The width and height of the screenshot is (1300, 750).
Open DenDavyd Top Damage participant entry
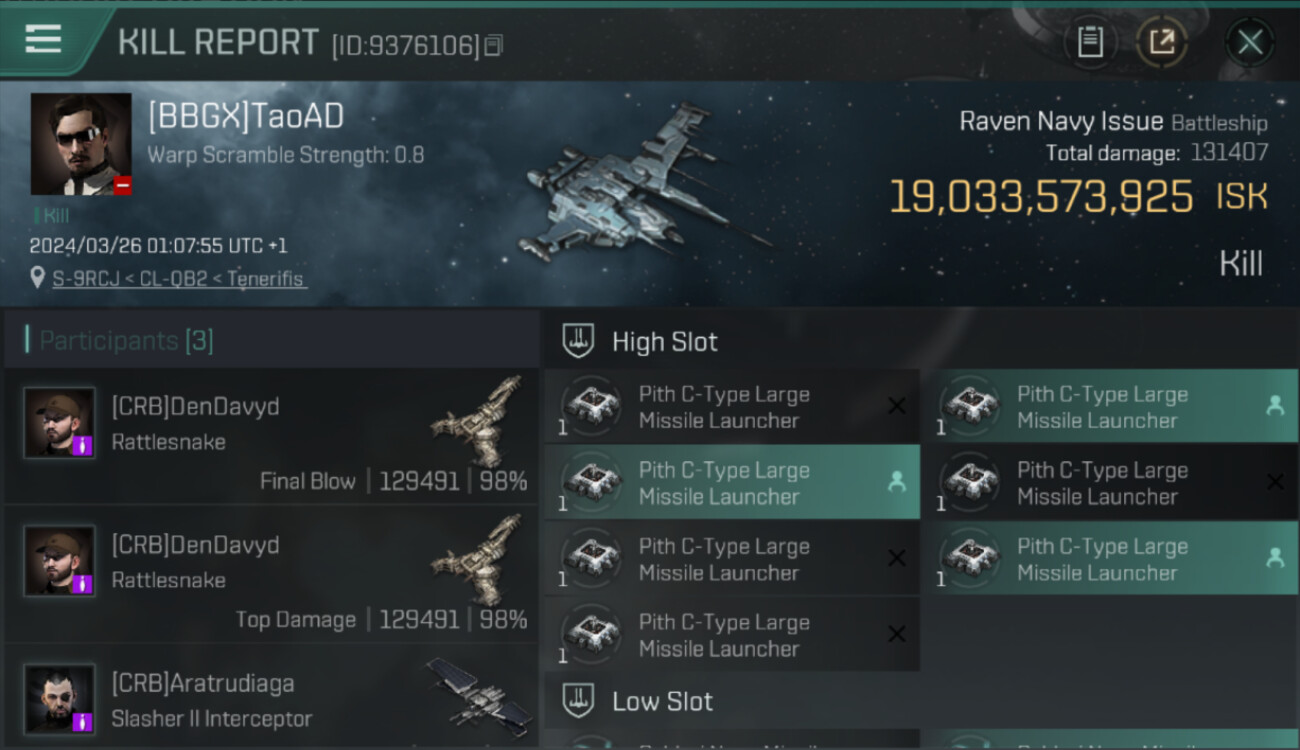click(271, 574)
